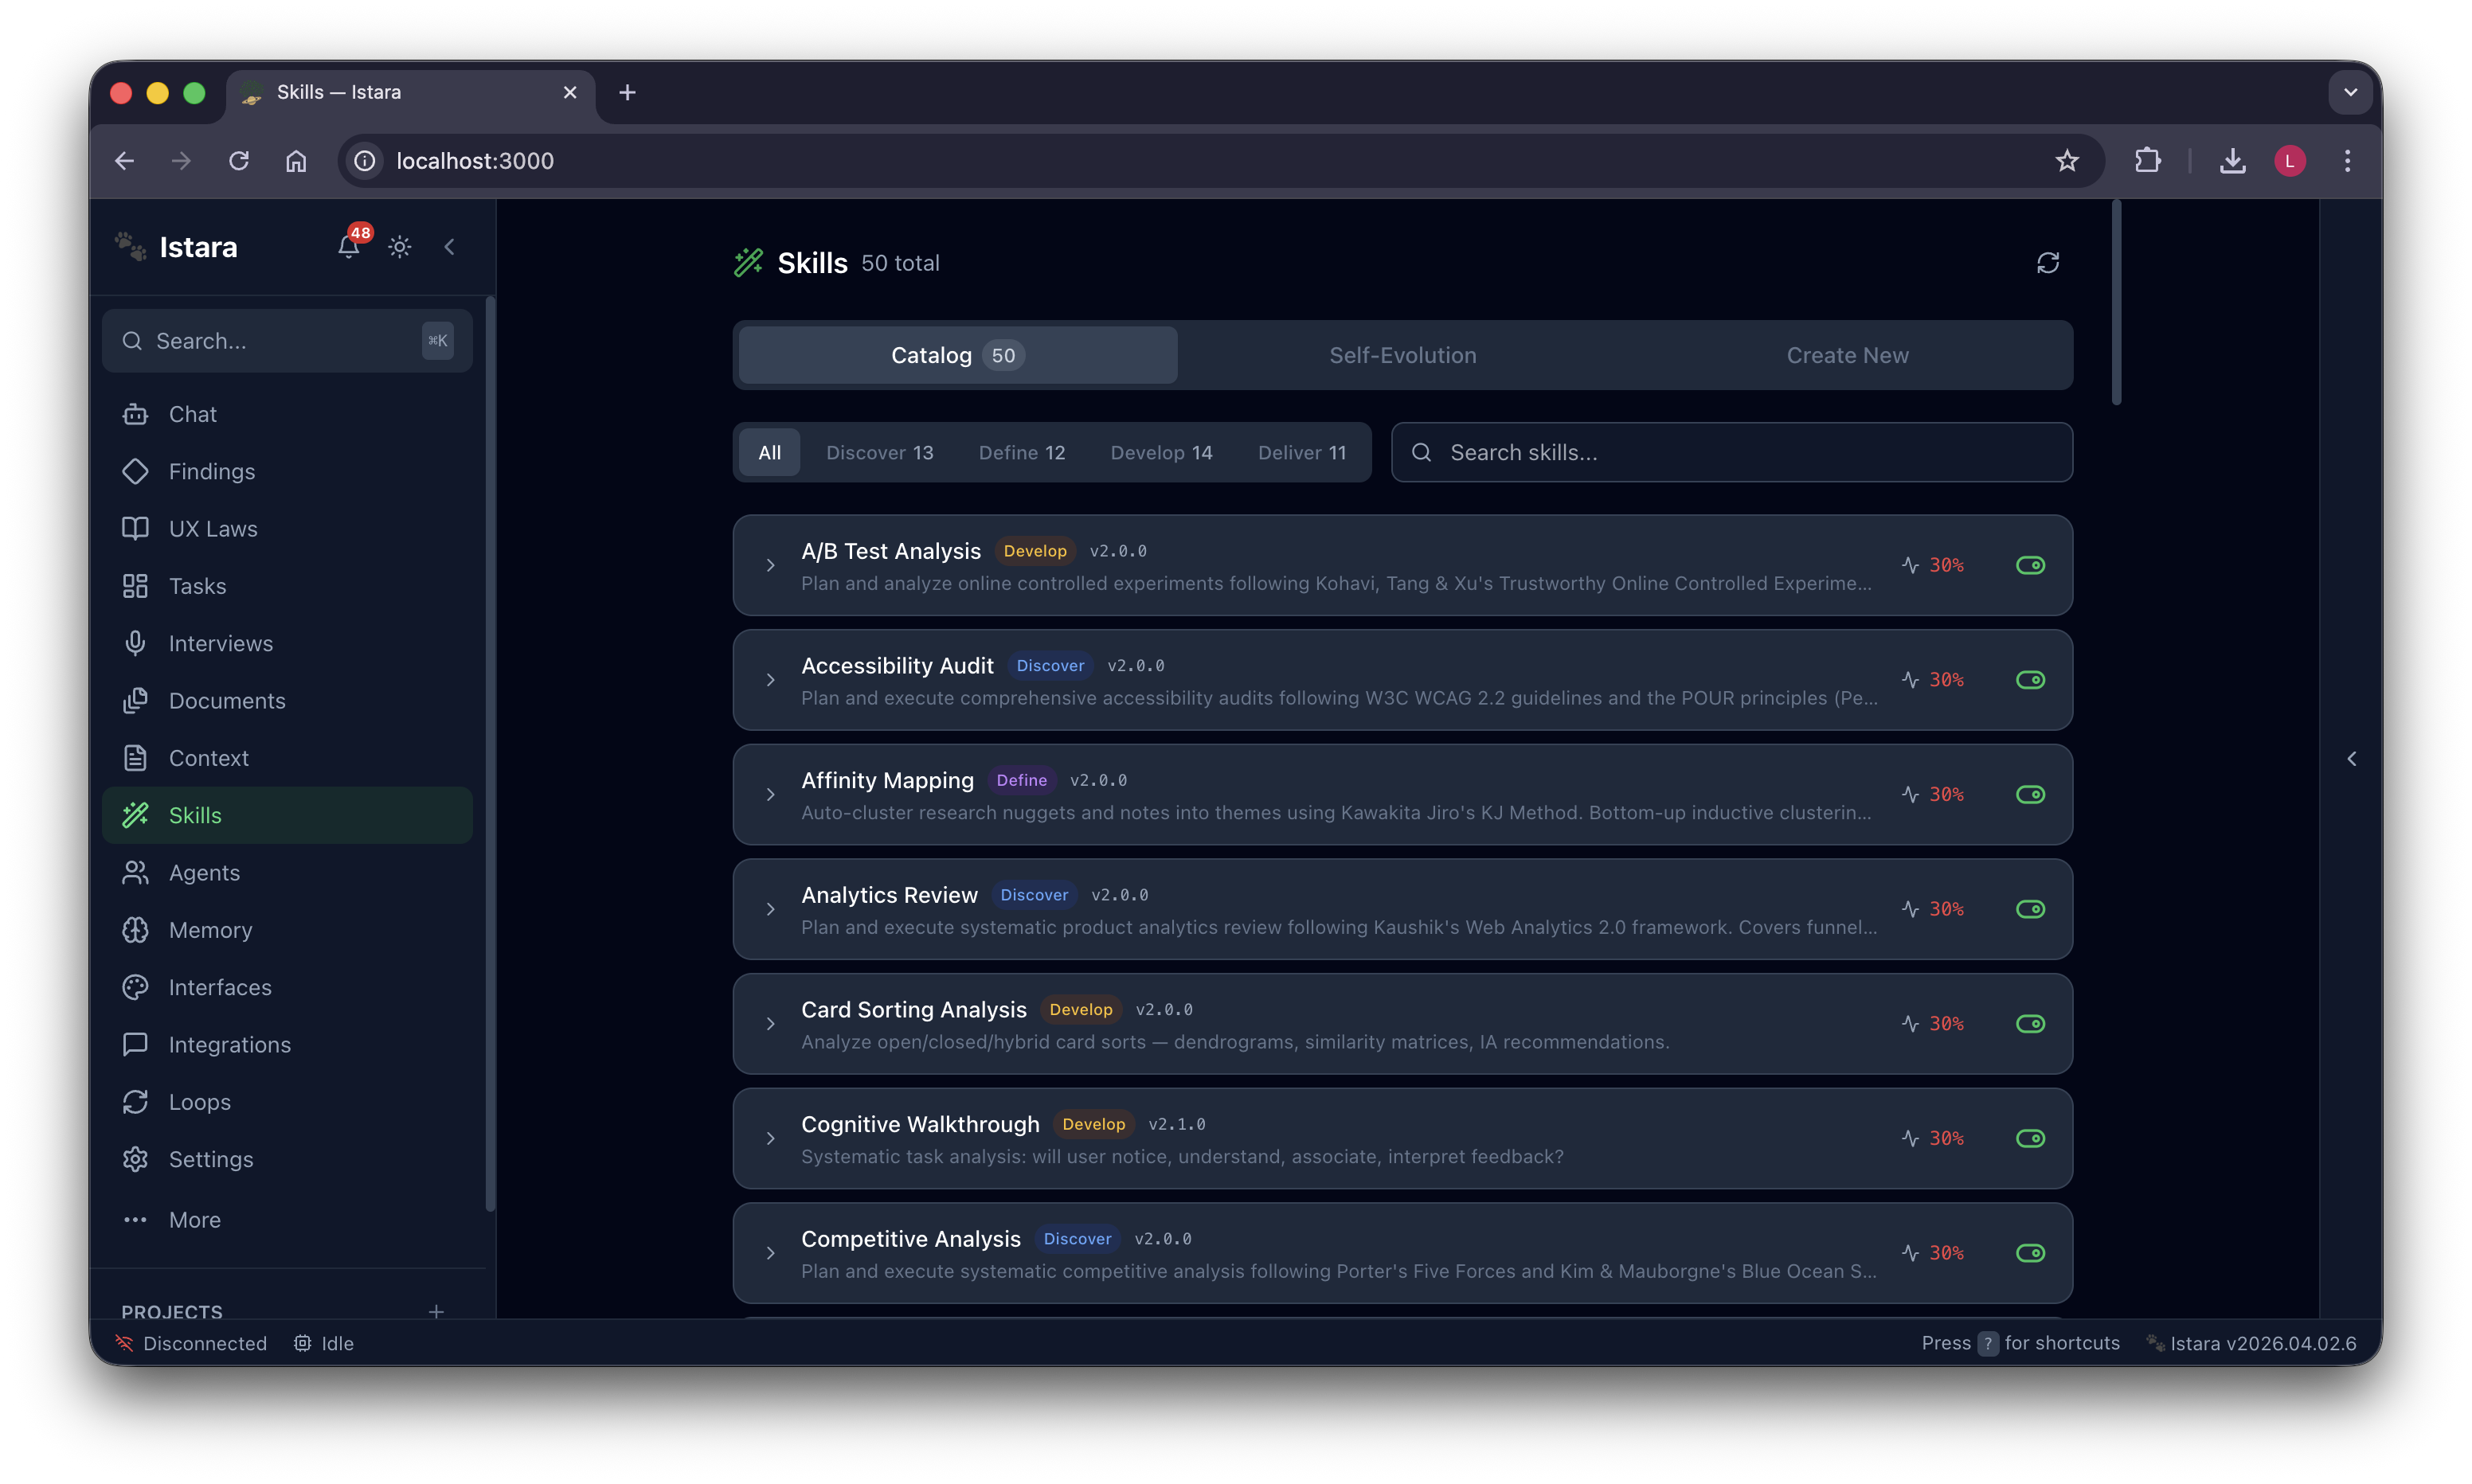The width and height of the screenshot is (2472, 1484).
Task: Filter skills by Develop 14
Action: click(x=1161, y=452)
